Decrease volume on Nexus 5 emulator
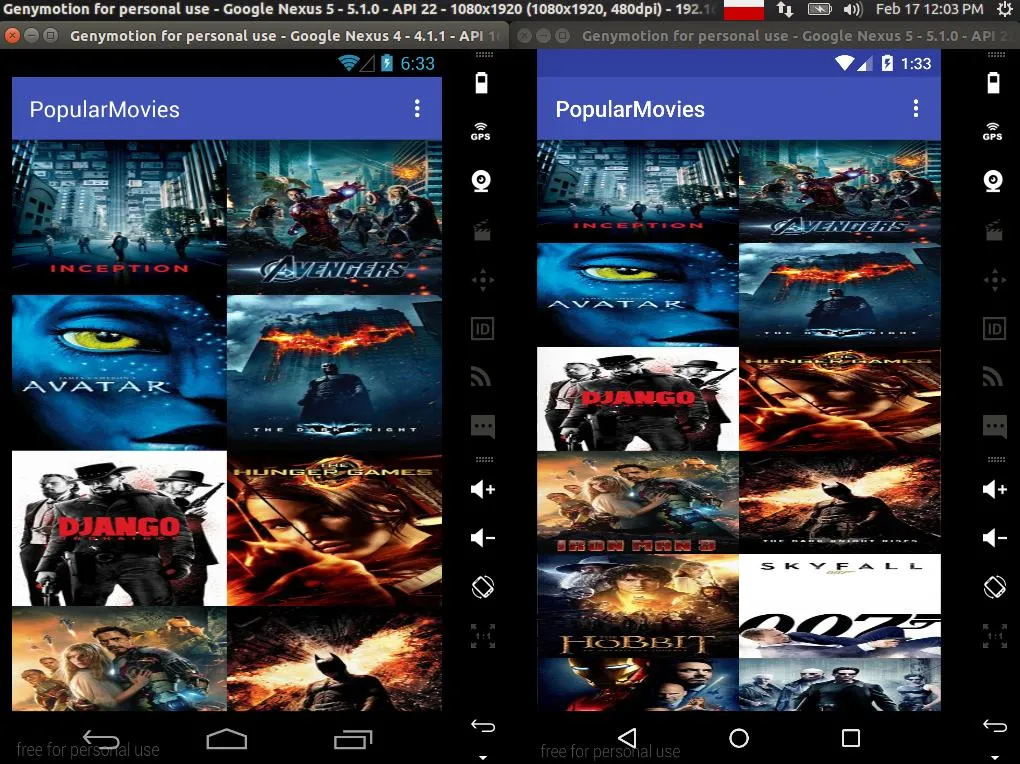This screenshot has height=764, width=1020. [x=995, y=538]
